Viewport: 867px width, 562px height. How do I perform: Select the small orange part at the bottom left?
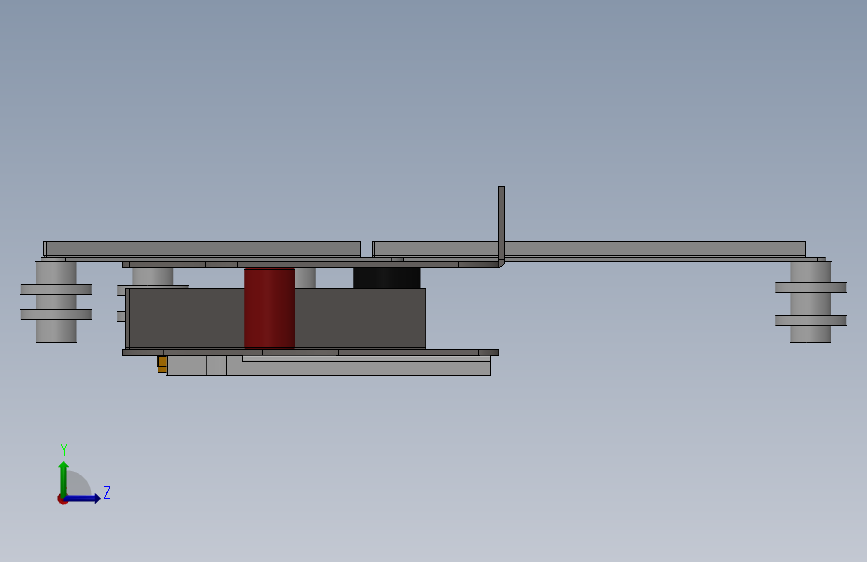coord(162,364)
